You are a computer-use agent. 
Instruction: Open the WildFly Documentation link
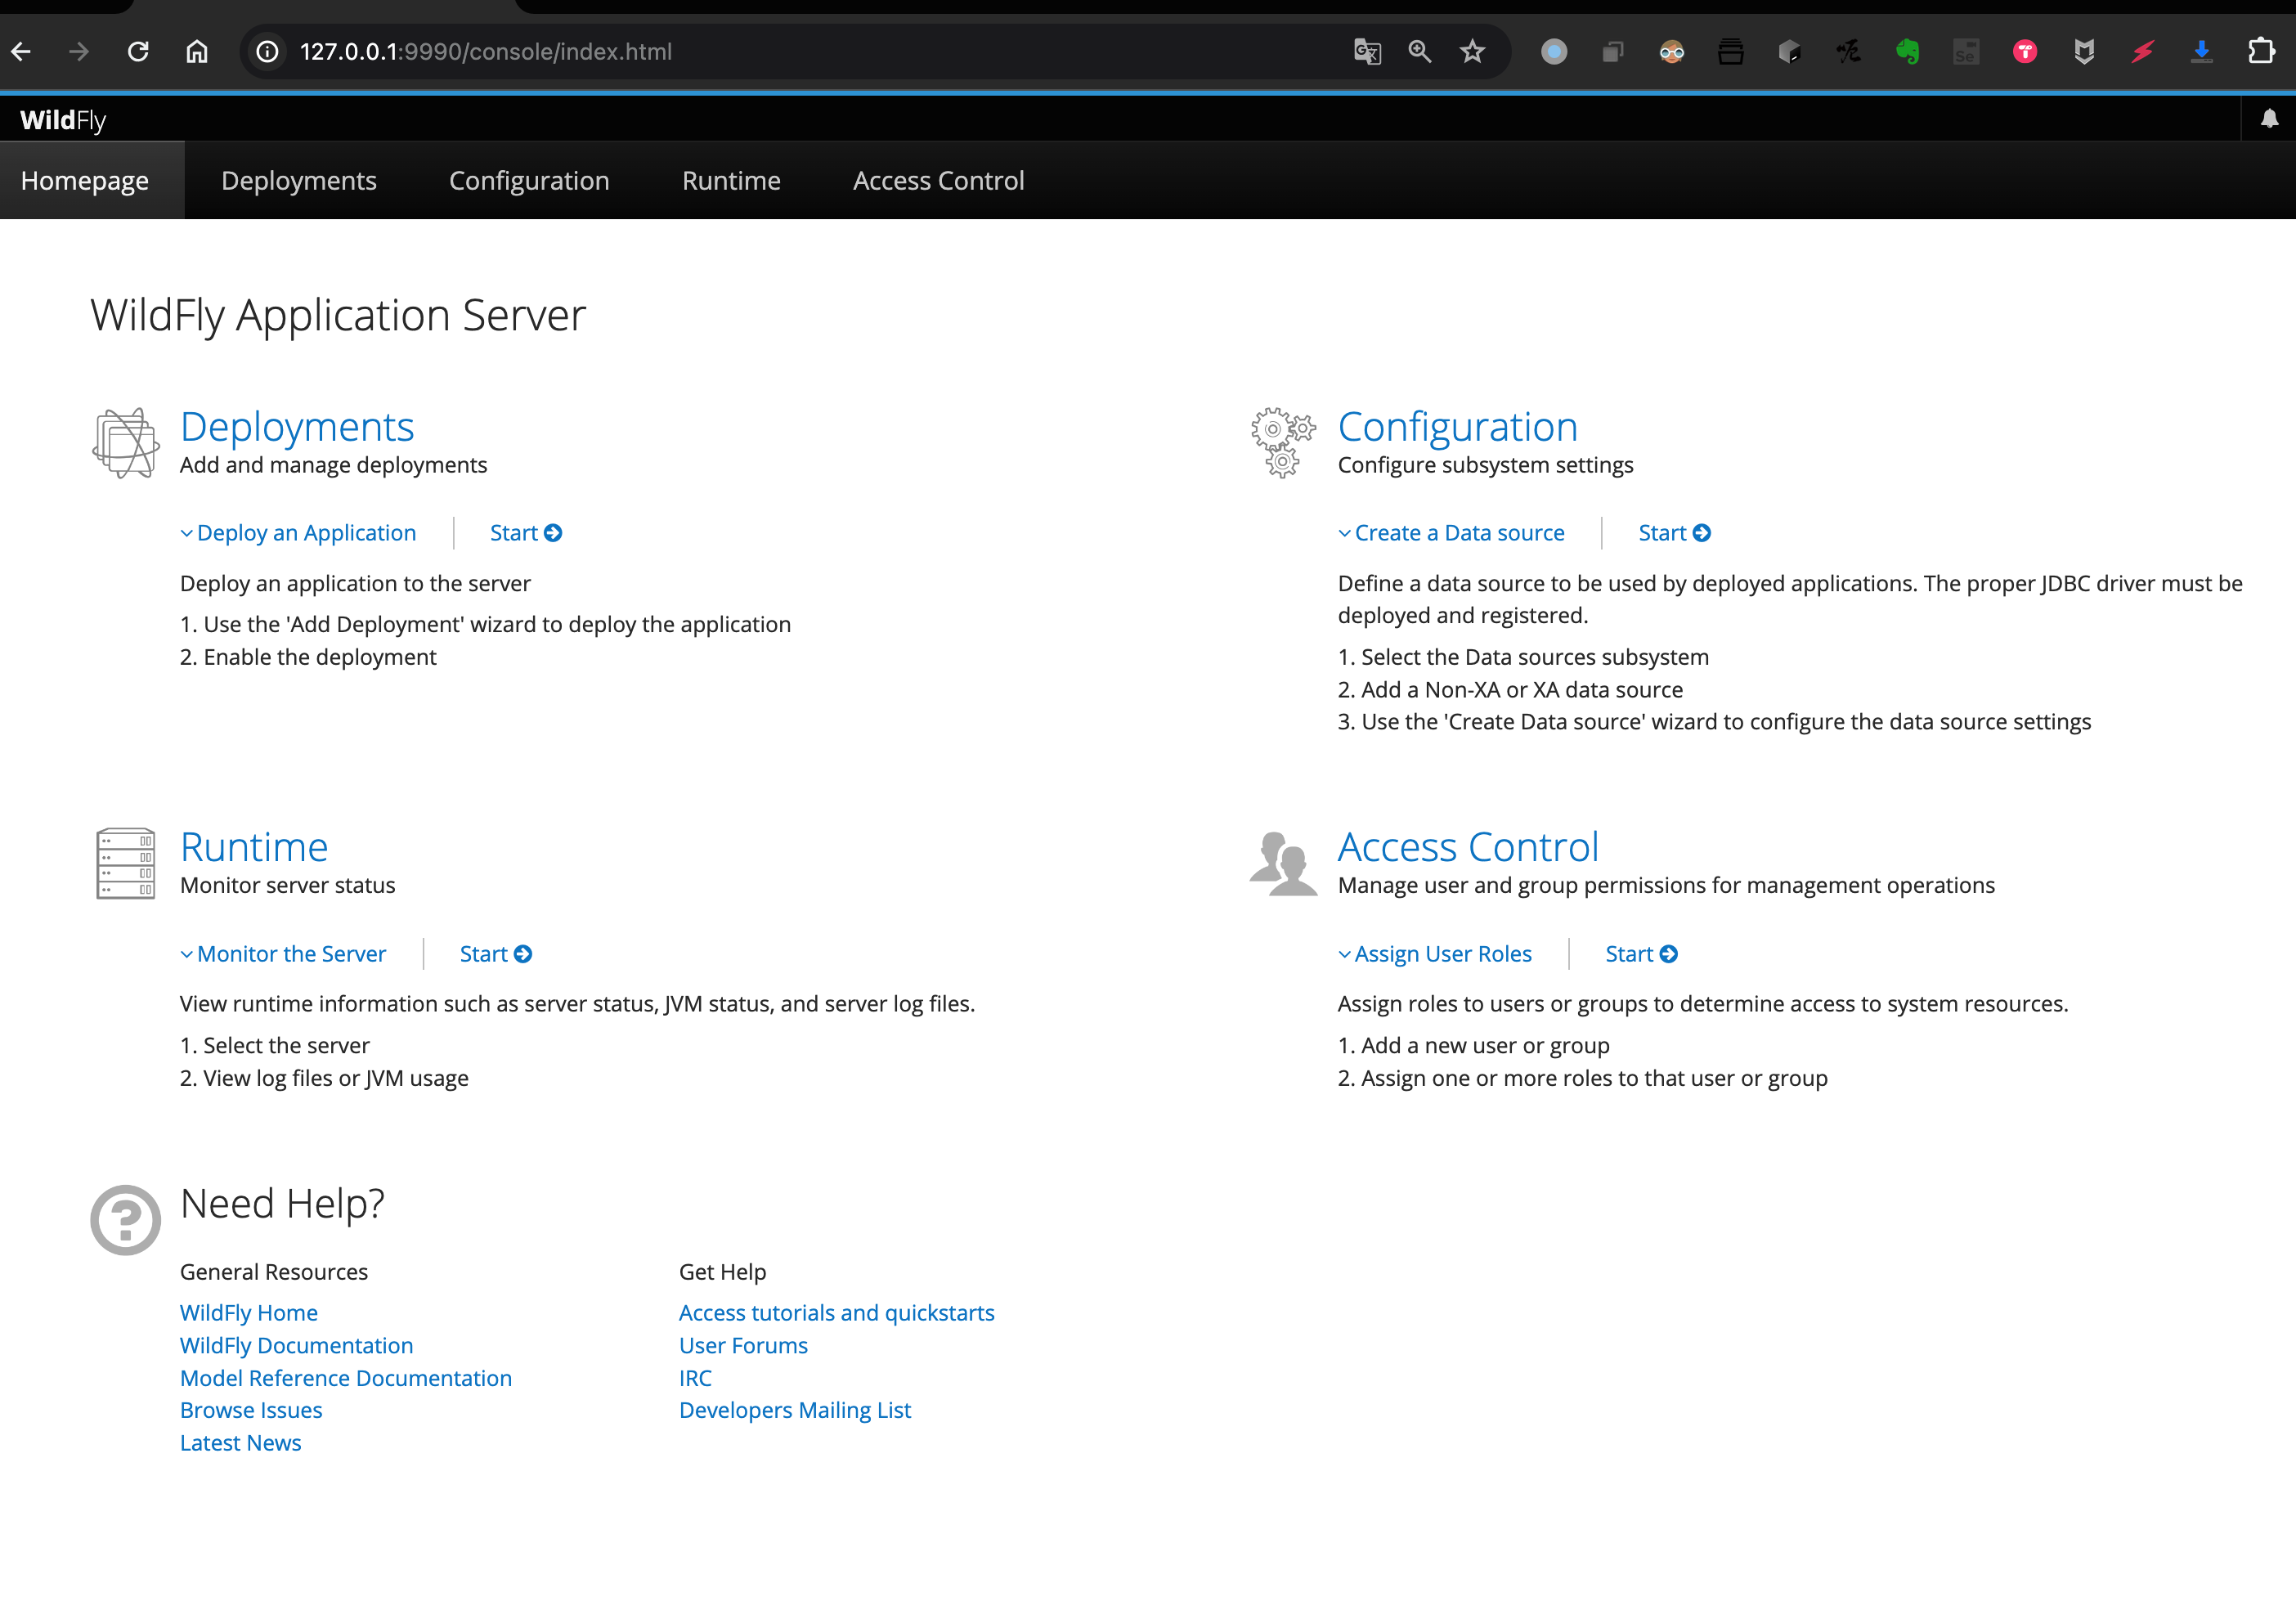(x=296, y=1345)
